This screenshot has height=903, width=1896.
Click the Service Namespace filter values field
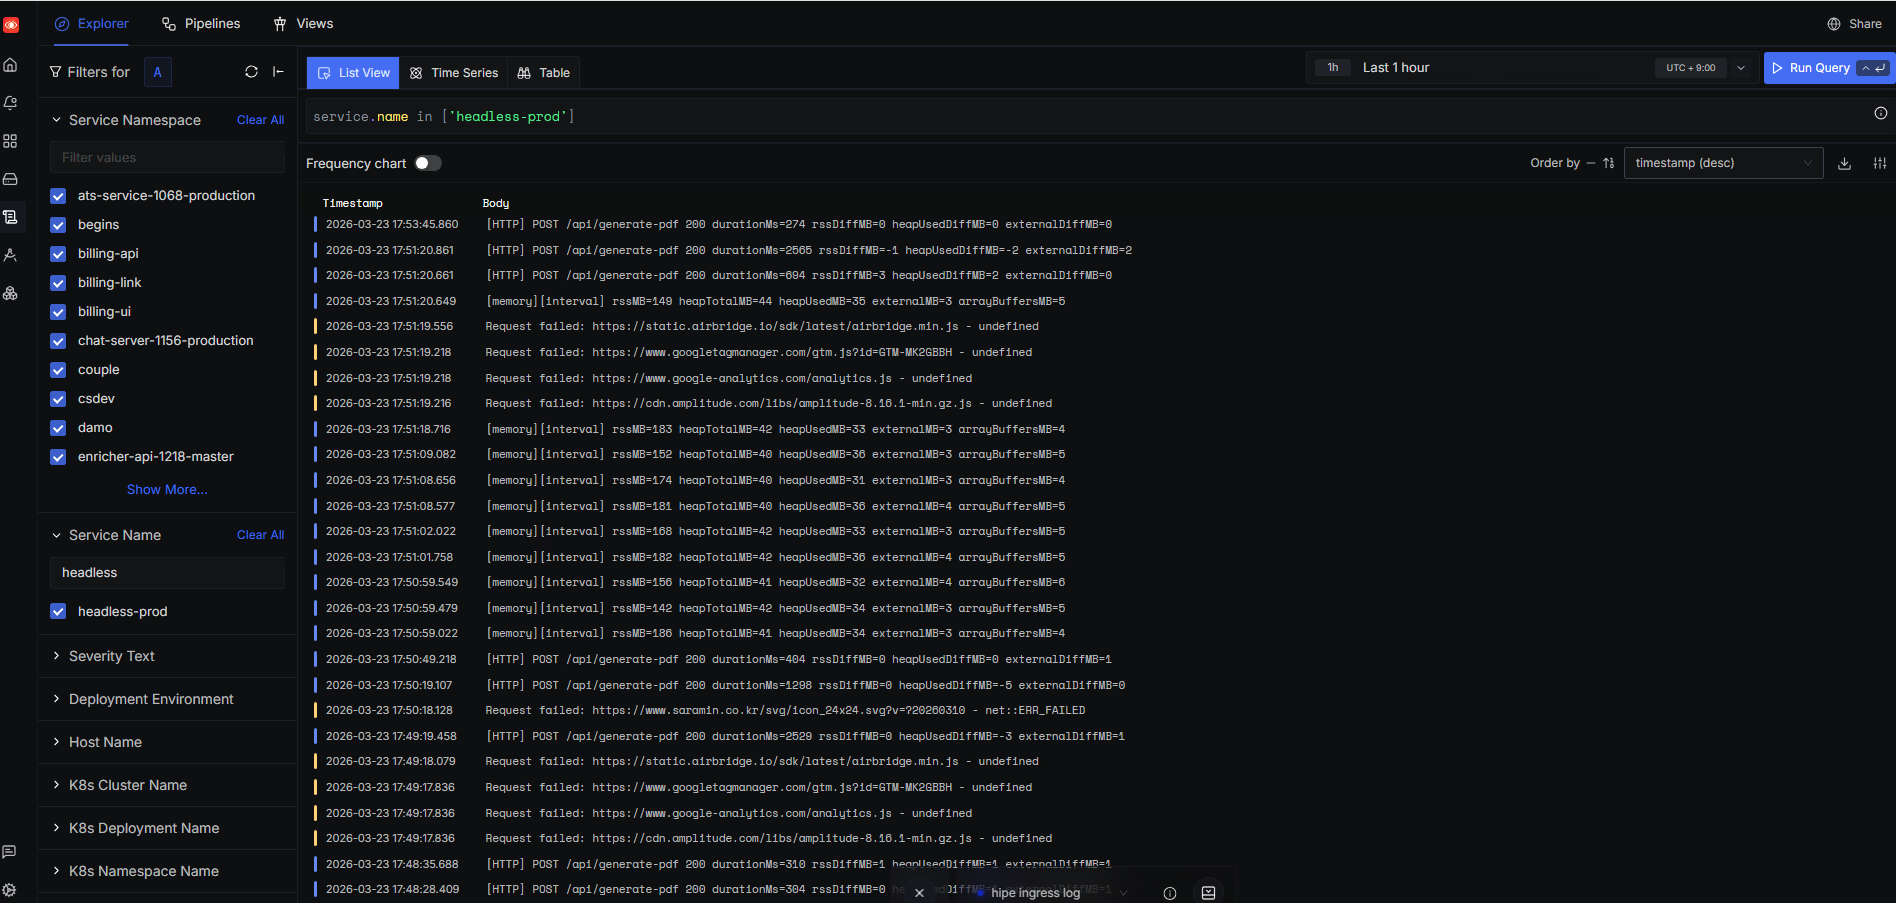point(167,157)
